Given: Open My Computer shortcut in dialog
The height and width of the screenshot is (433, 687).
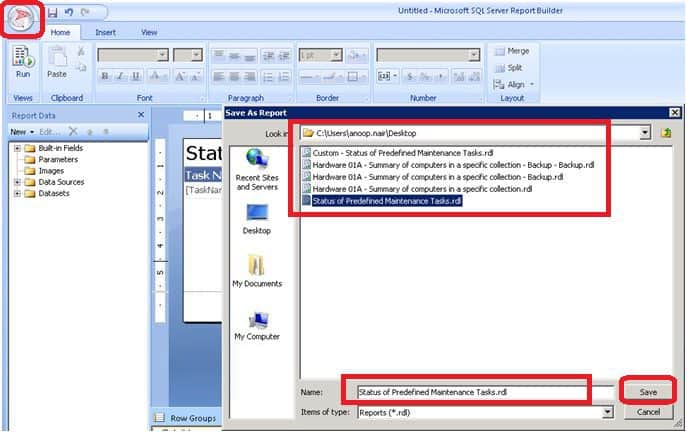Looking at the screenshot, I should (x=257, y=326).
